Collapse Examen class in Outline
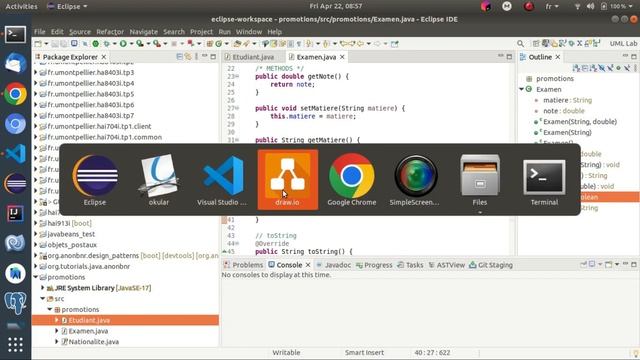The height and width of the screenshot is (360, 640). (522, 89)
